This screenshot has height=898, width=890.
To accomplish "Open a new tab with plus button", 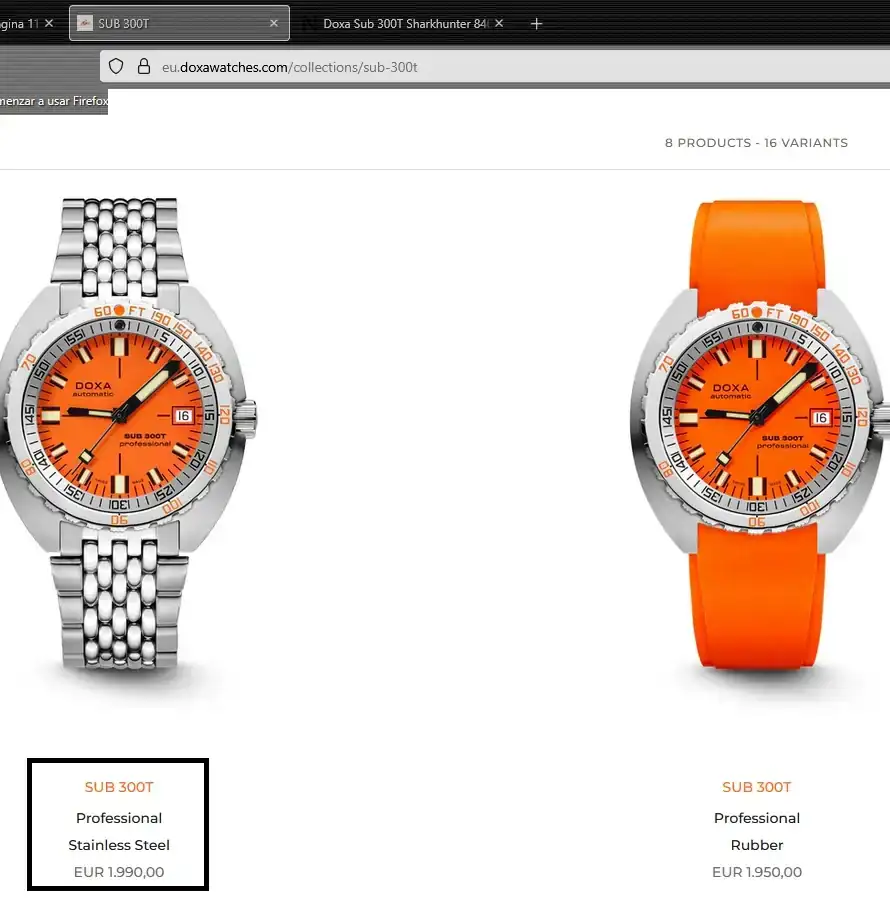I will click(x=536, y=23).
